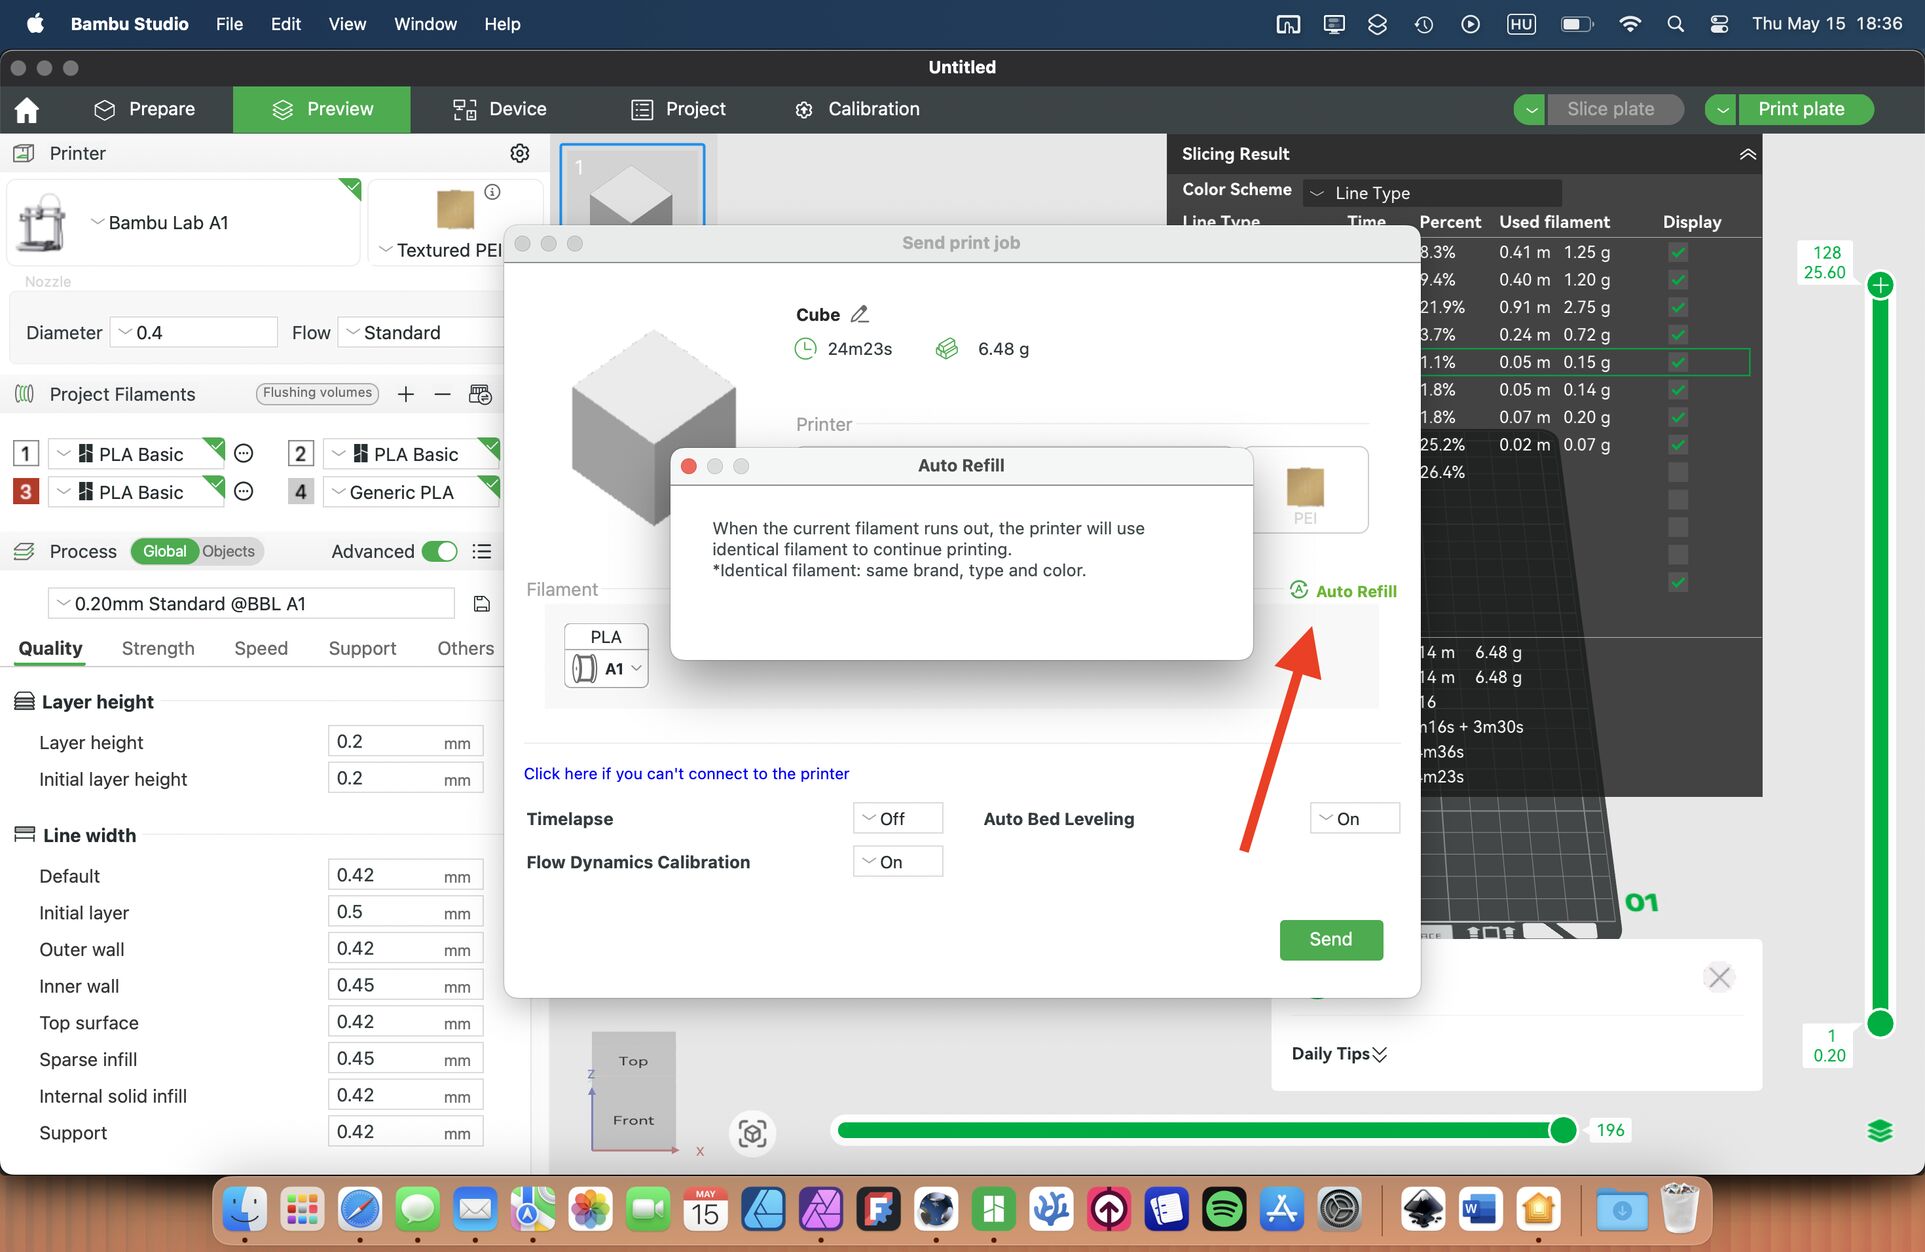Click the Flushing volumes button
Image resolution: width=1925 pixels, height=1252 pixels.
pyautogui.click(x=318, y=393)
